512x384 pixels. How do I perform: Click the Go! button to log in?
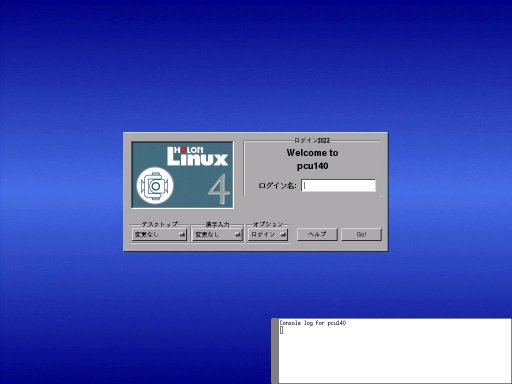click(x=361, y=234)
